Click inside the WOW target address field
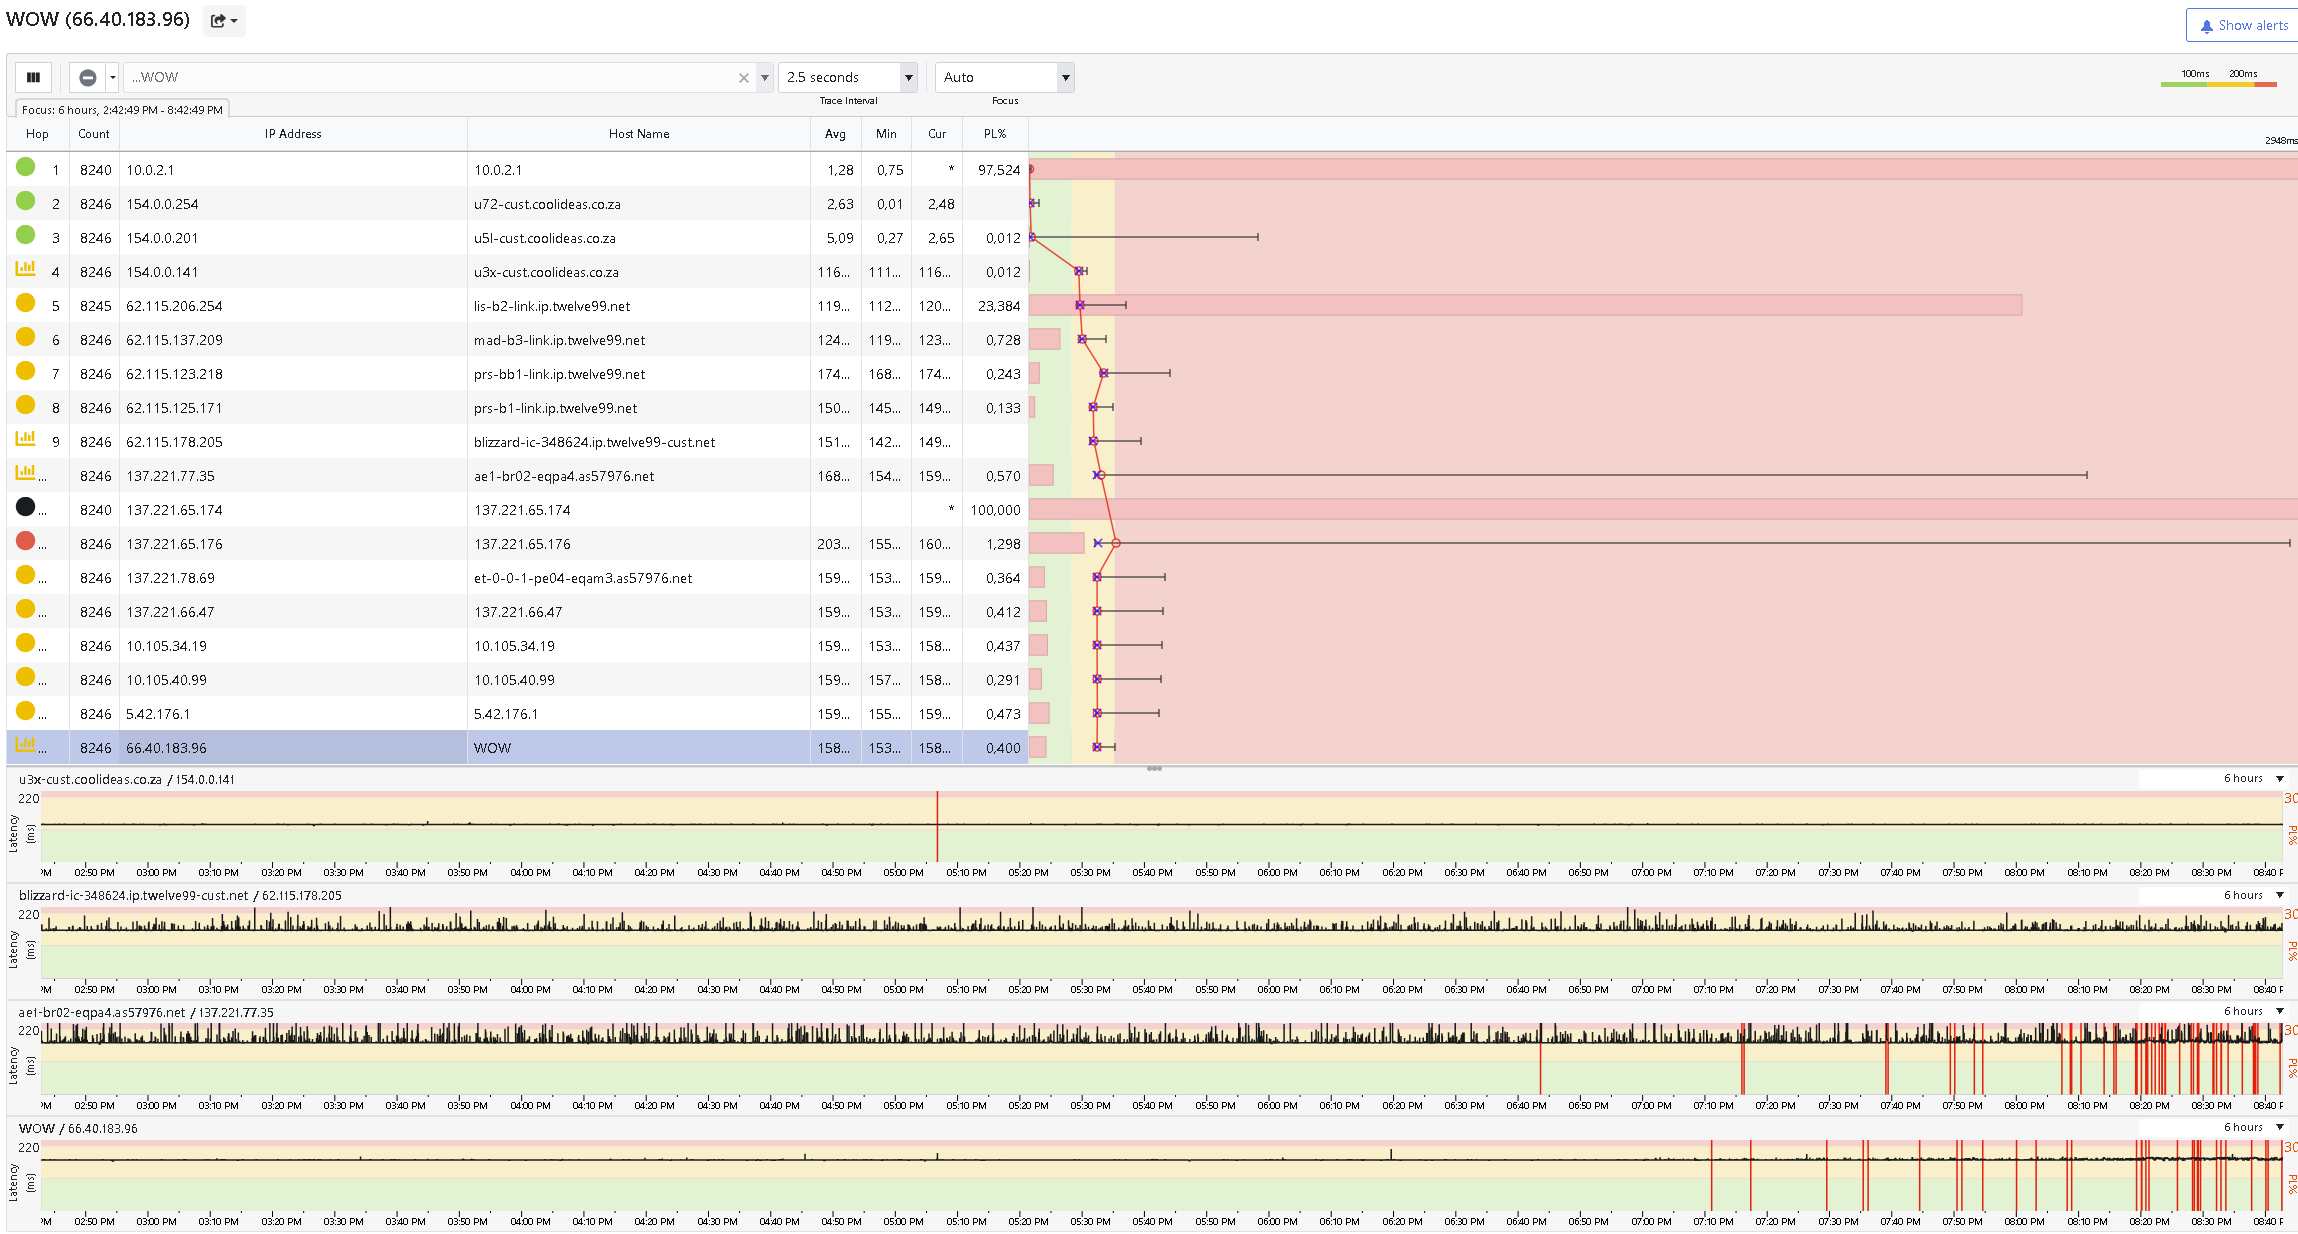The height and width of the screenshot is (1234, 2298). pyautogui.click(x=430, y=77)
